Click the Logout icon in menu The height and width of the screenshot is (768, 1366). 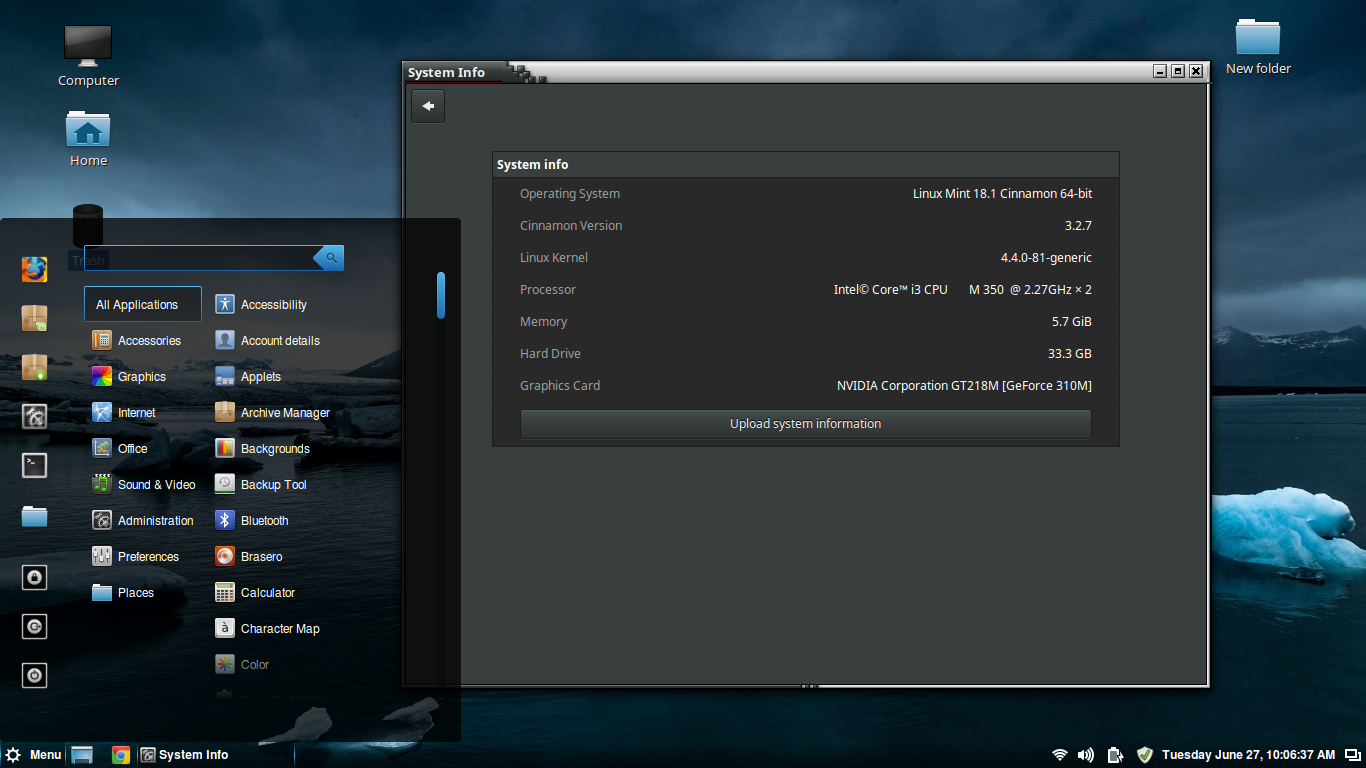coord(35,626)
